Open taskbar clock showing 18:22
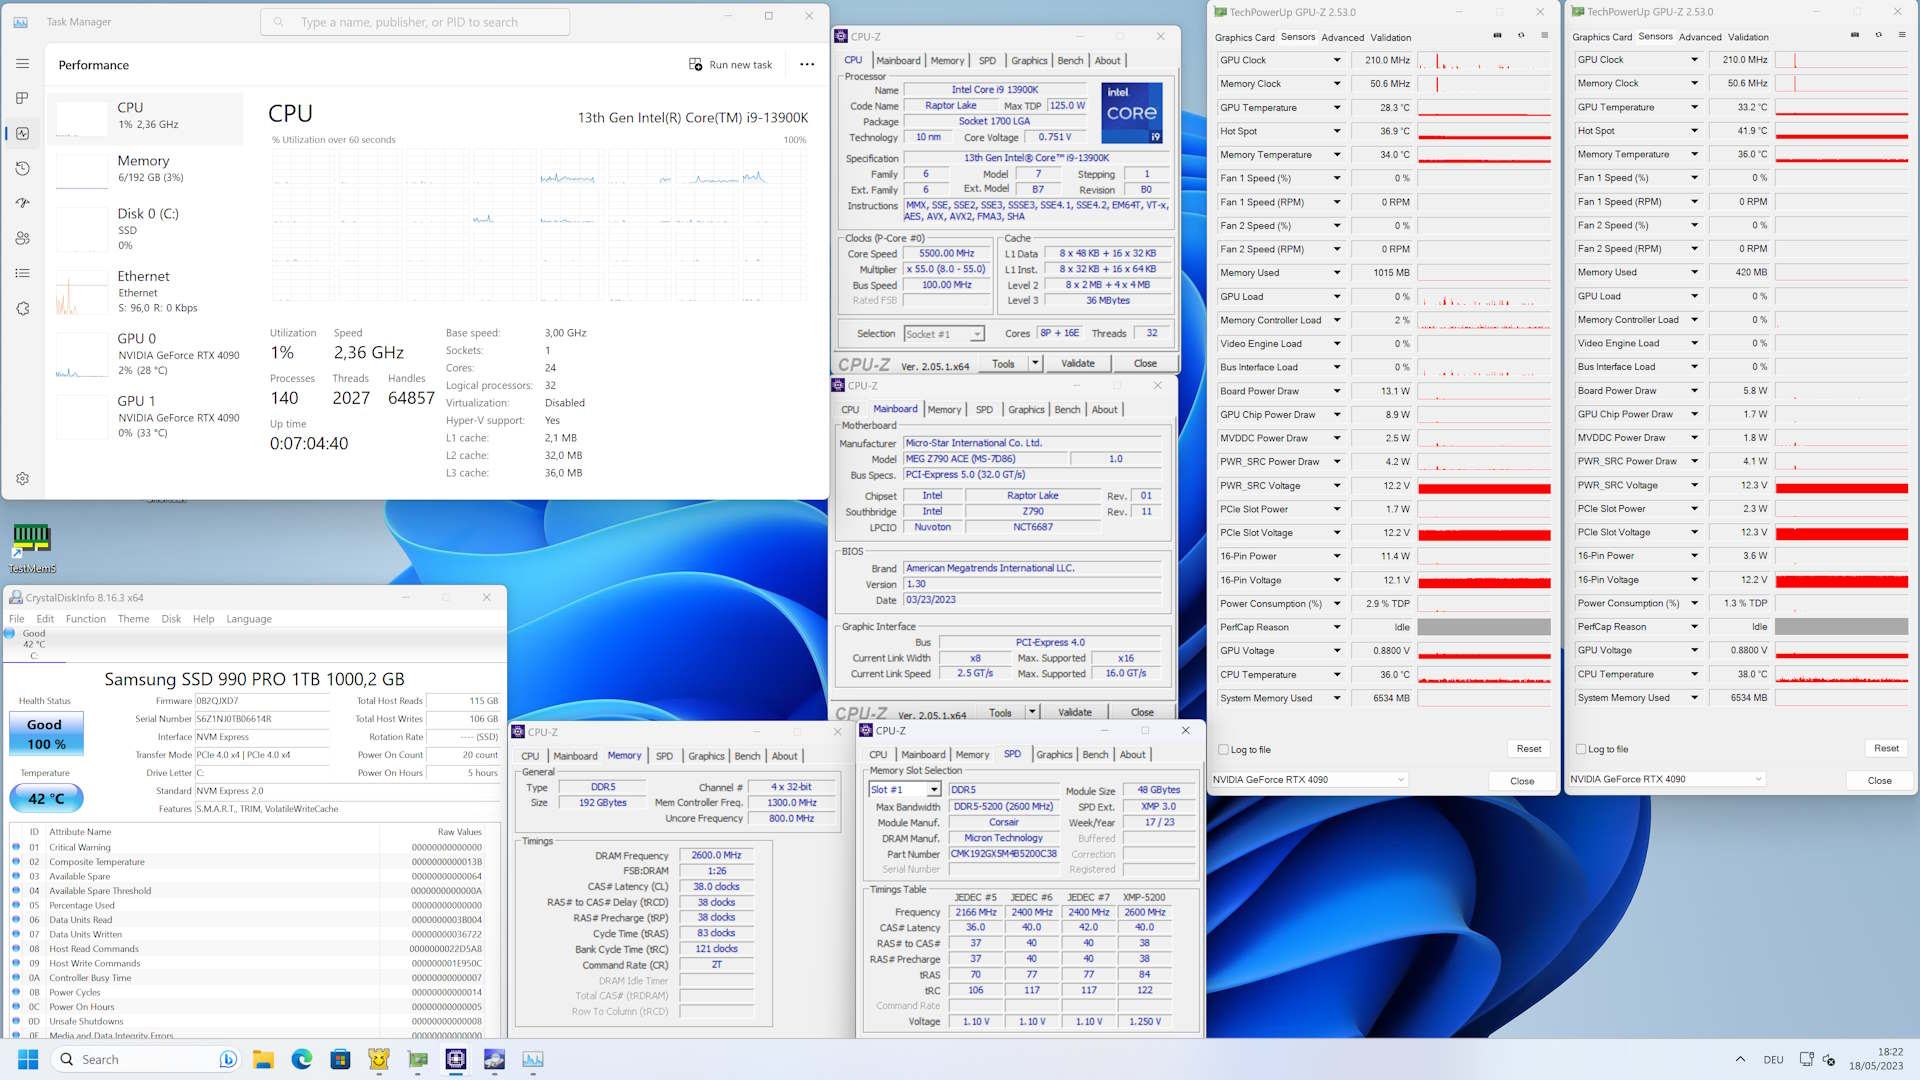The image size is (1920, 1080). point(1876,1059)
